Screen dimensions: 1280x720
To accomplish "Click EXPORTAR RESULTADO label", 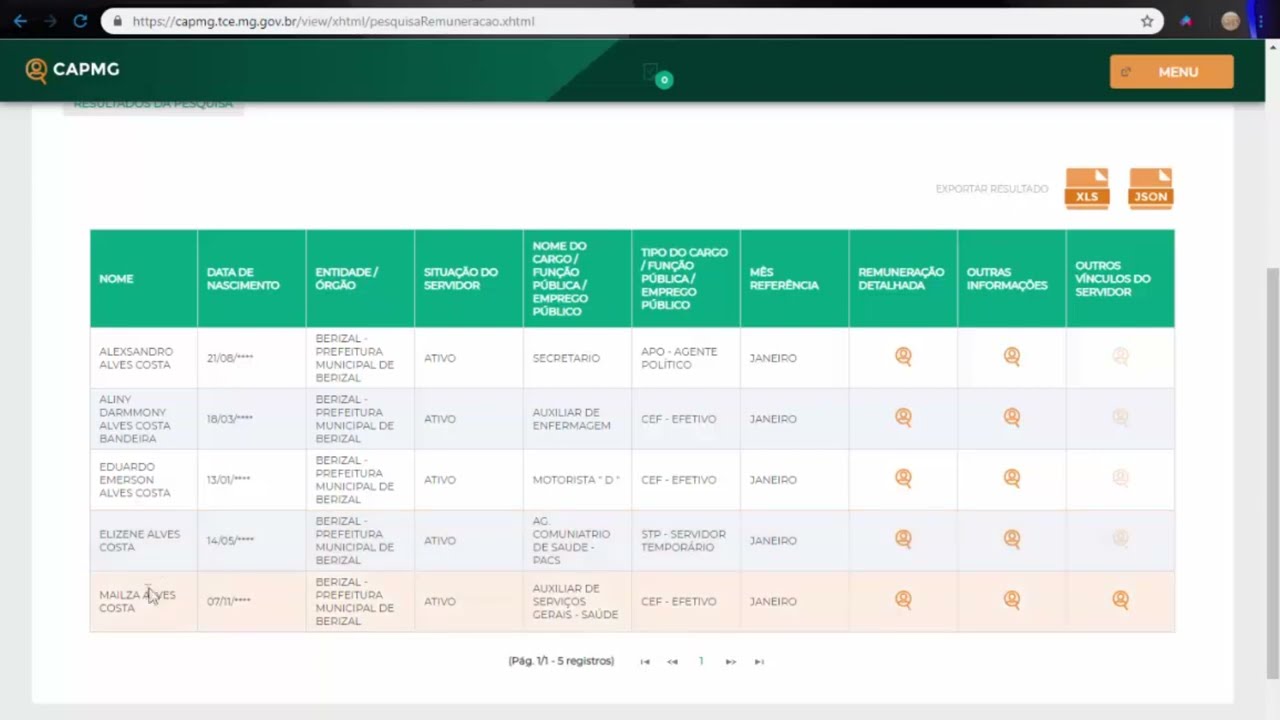I will pos(992,189).
